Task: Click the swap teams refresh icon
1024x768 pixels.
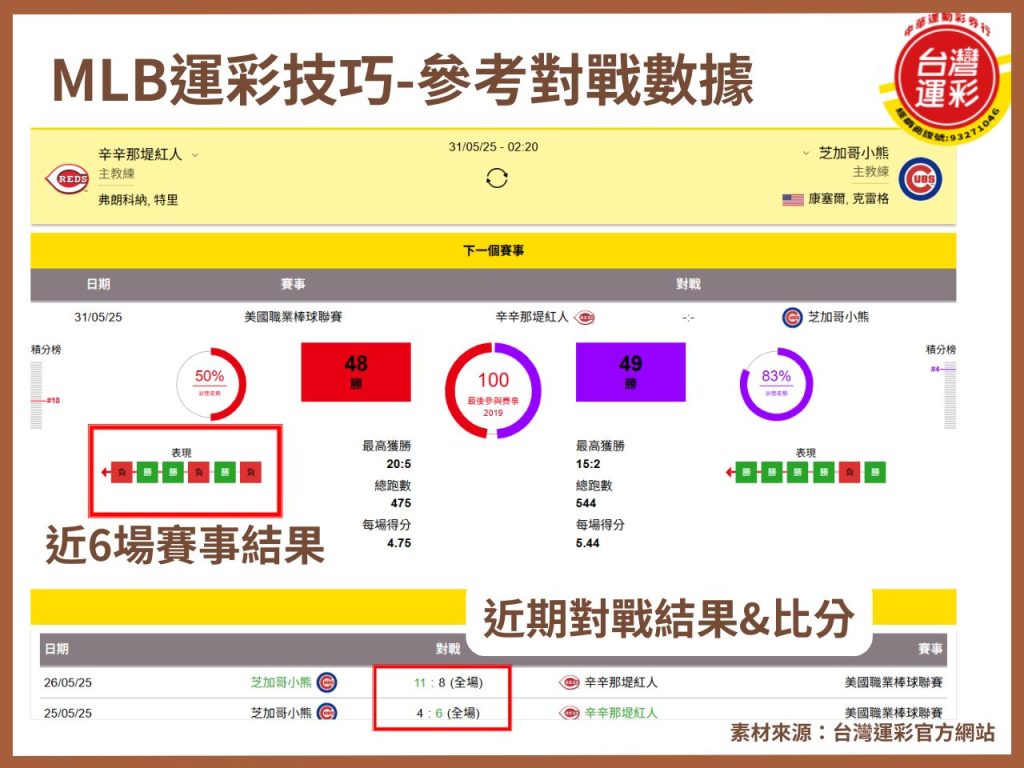Action: [496, 178]
